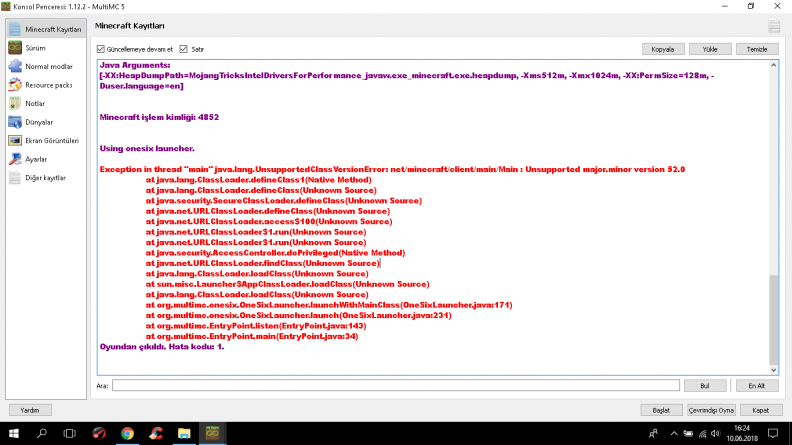Focus the Ara search input field

pyautogui.click(x=395, y=385)
